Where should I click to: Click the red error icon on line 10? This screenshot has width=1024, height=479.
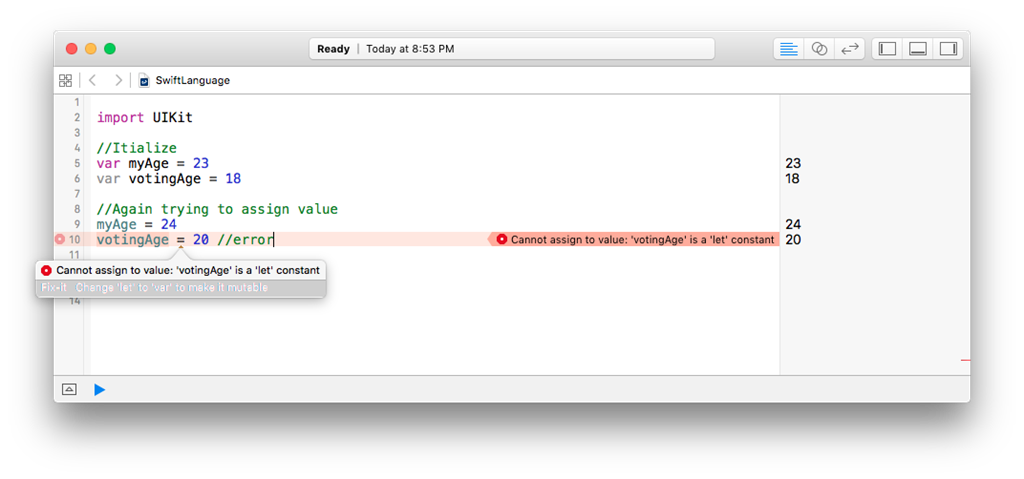tap(60, 240)
